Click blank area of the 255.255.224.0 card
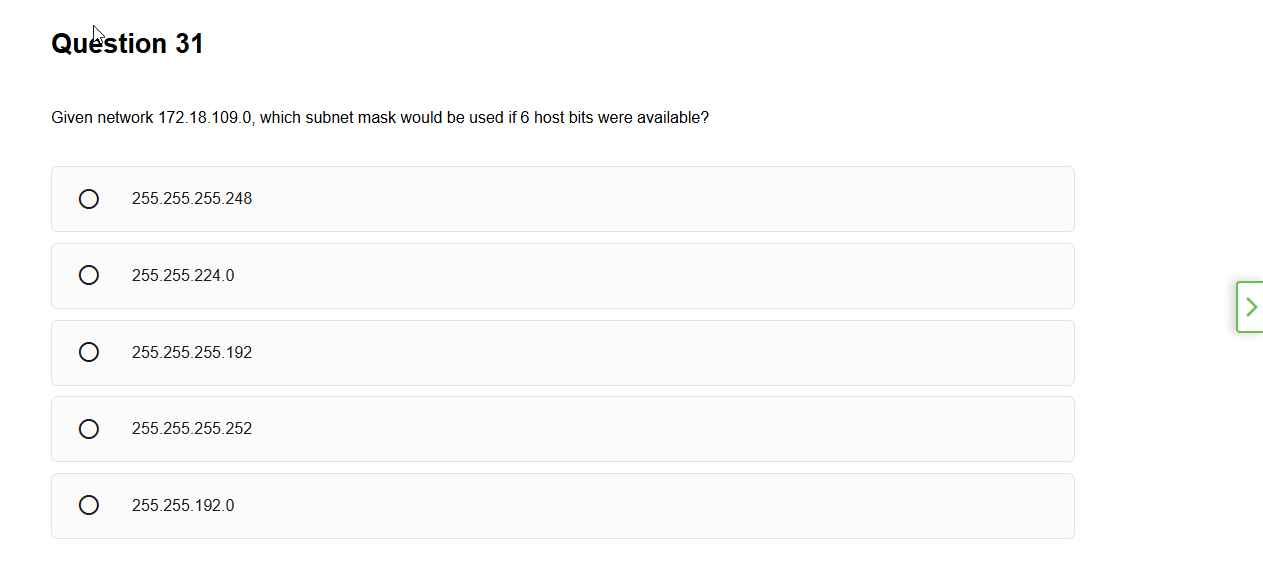1263x587 pixels. coord(650,275)
